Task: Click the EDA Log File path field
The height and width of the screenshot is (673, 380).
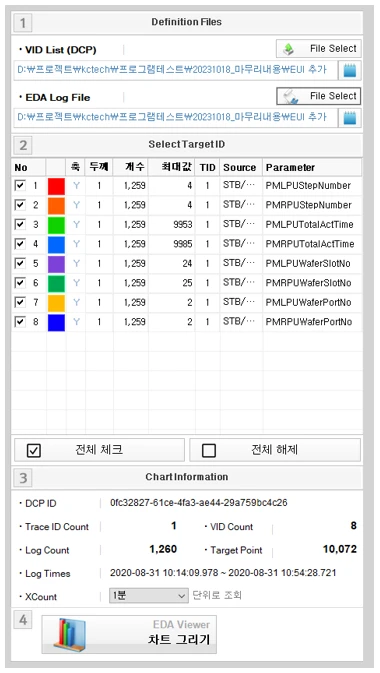Action: (175, 117)
